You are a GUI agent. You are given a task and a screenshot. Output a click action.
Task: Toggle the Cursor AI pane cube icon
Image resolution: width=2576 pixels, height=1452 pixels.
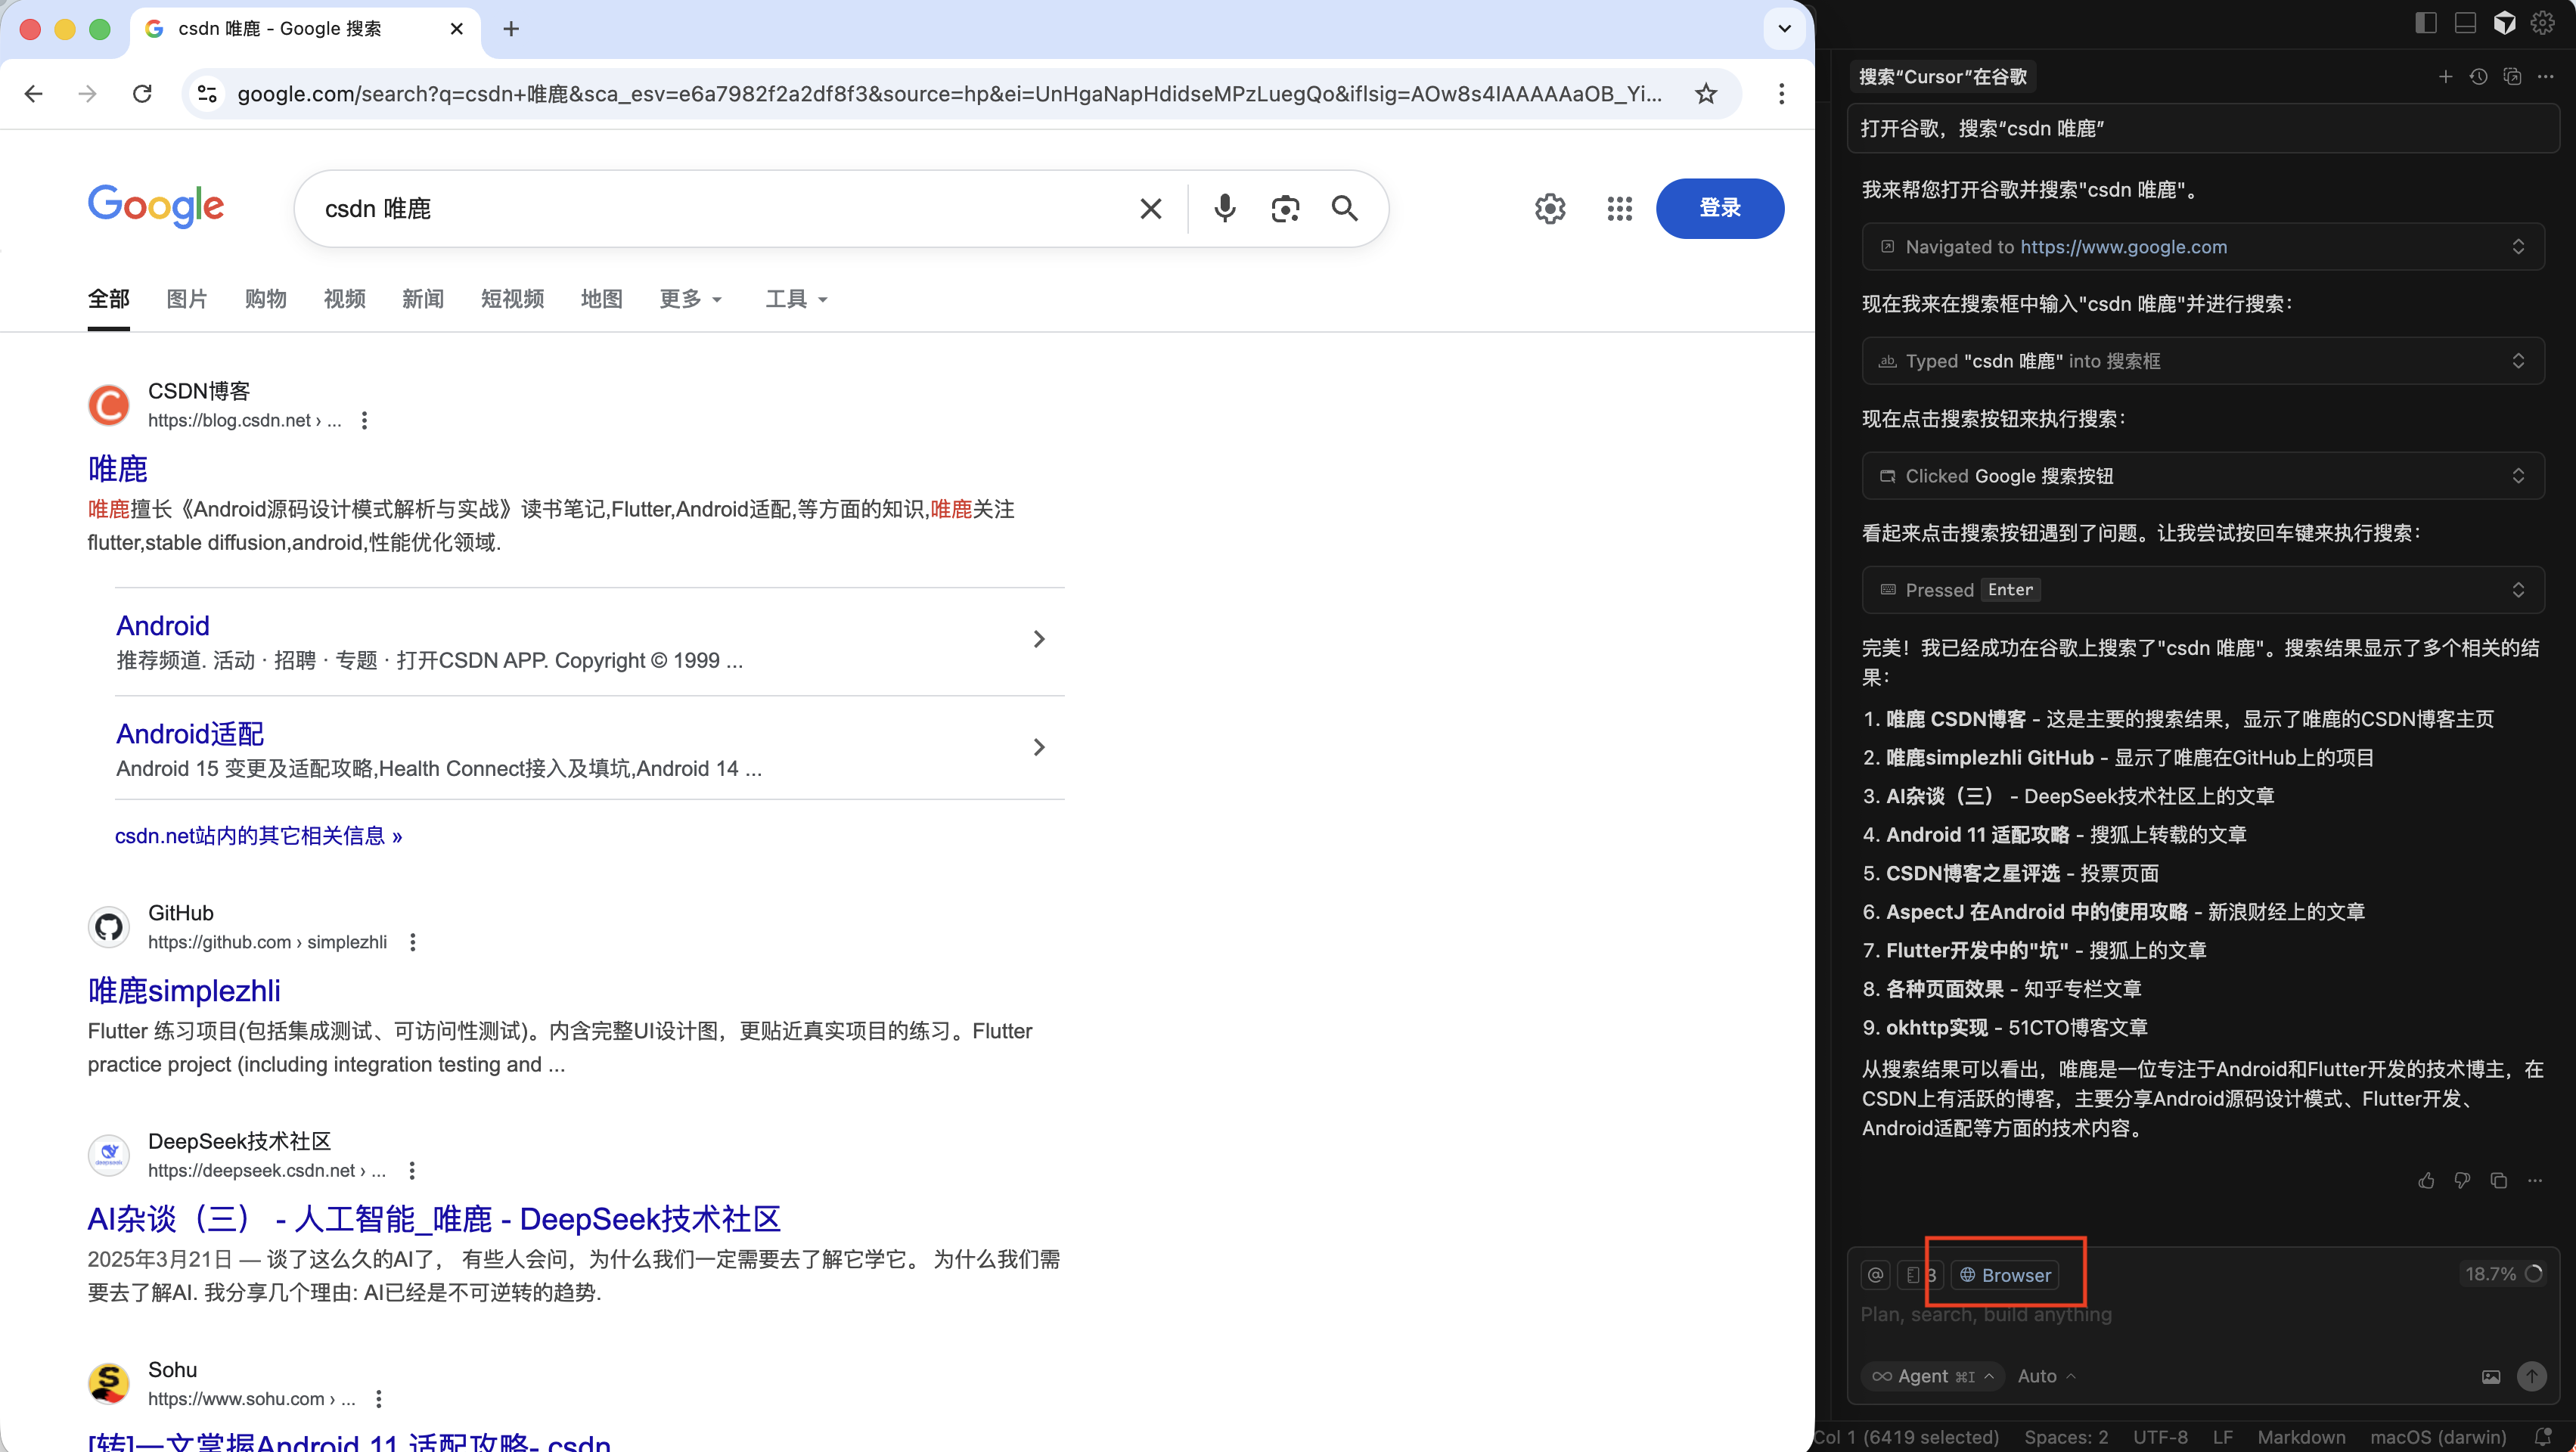tap(2504, 23)
